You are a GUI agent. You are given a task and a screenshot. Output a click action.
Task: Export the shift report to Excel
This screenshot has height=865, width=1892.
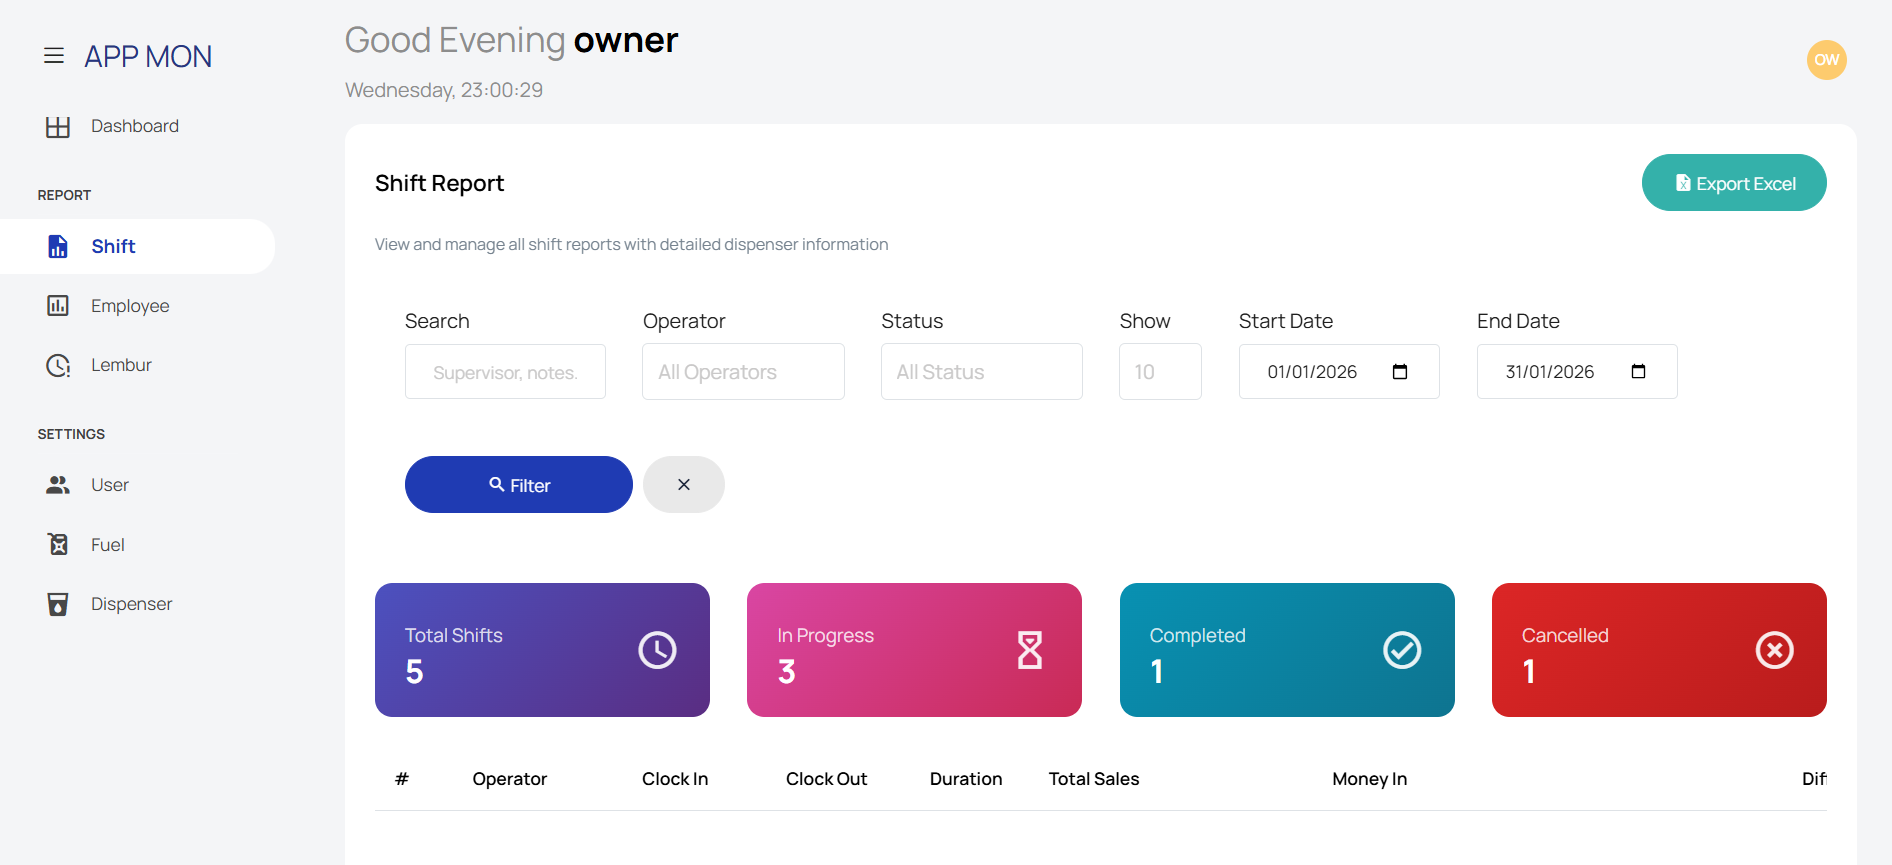[x=1733, y=183]
